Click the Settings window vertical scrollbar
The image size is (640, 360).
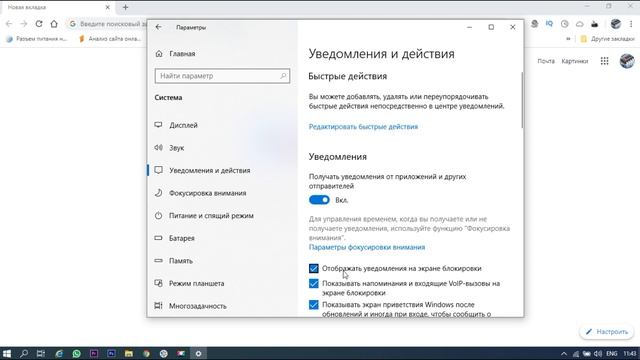point(522,100)
